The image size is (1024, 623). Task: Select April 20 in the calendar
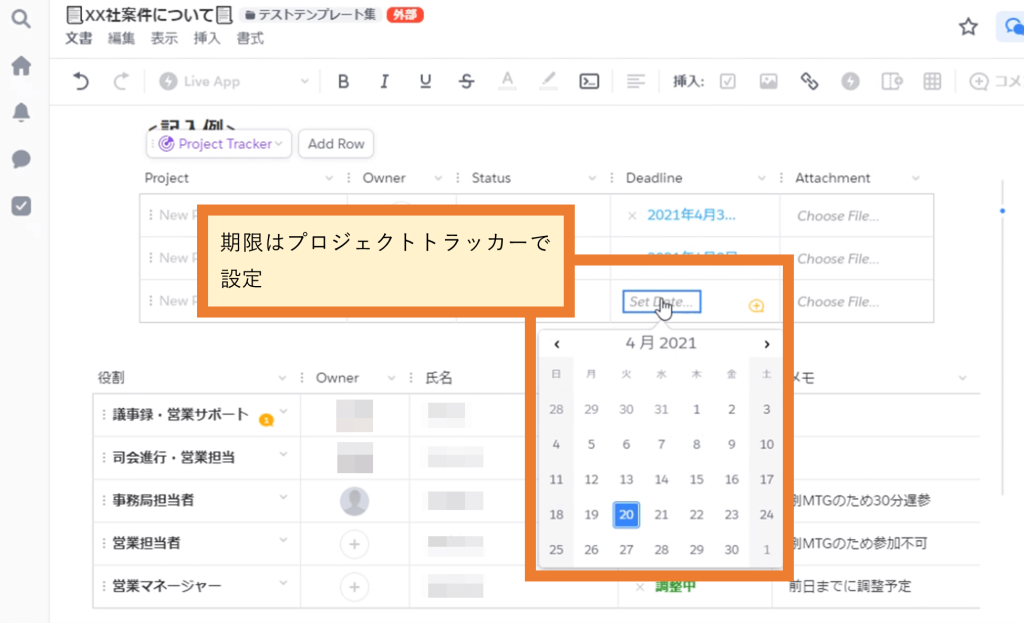tap(626, 515)
